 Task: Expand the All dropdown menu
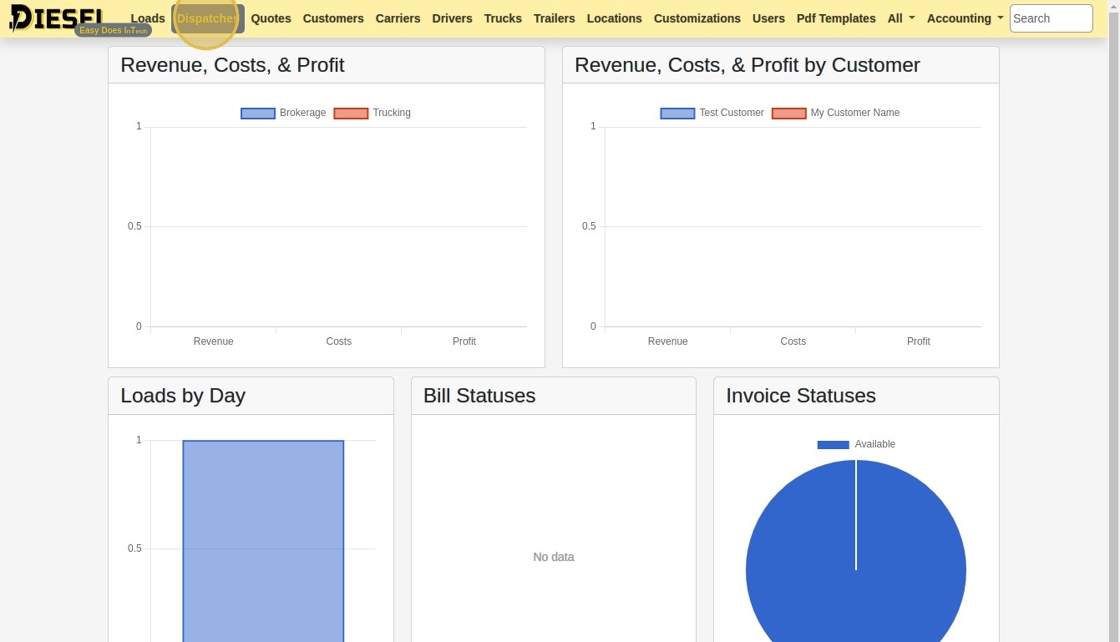[x=901, y=19]
